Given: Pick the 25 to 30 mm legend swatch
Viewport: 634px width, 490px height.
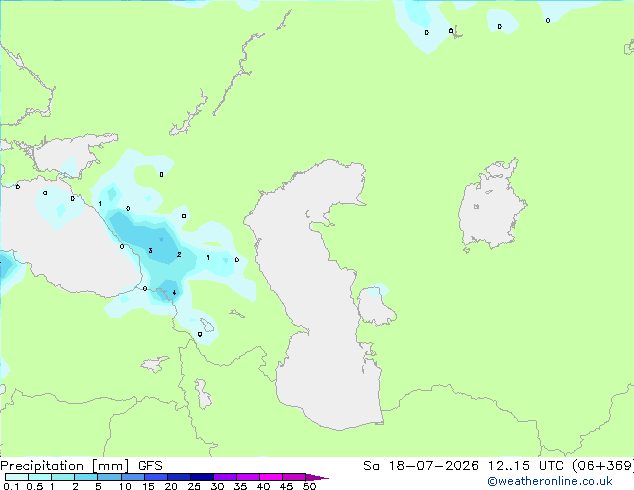Looking at the screenshot, I should tap(201, 477).
